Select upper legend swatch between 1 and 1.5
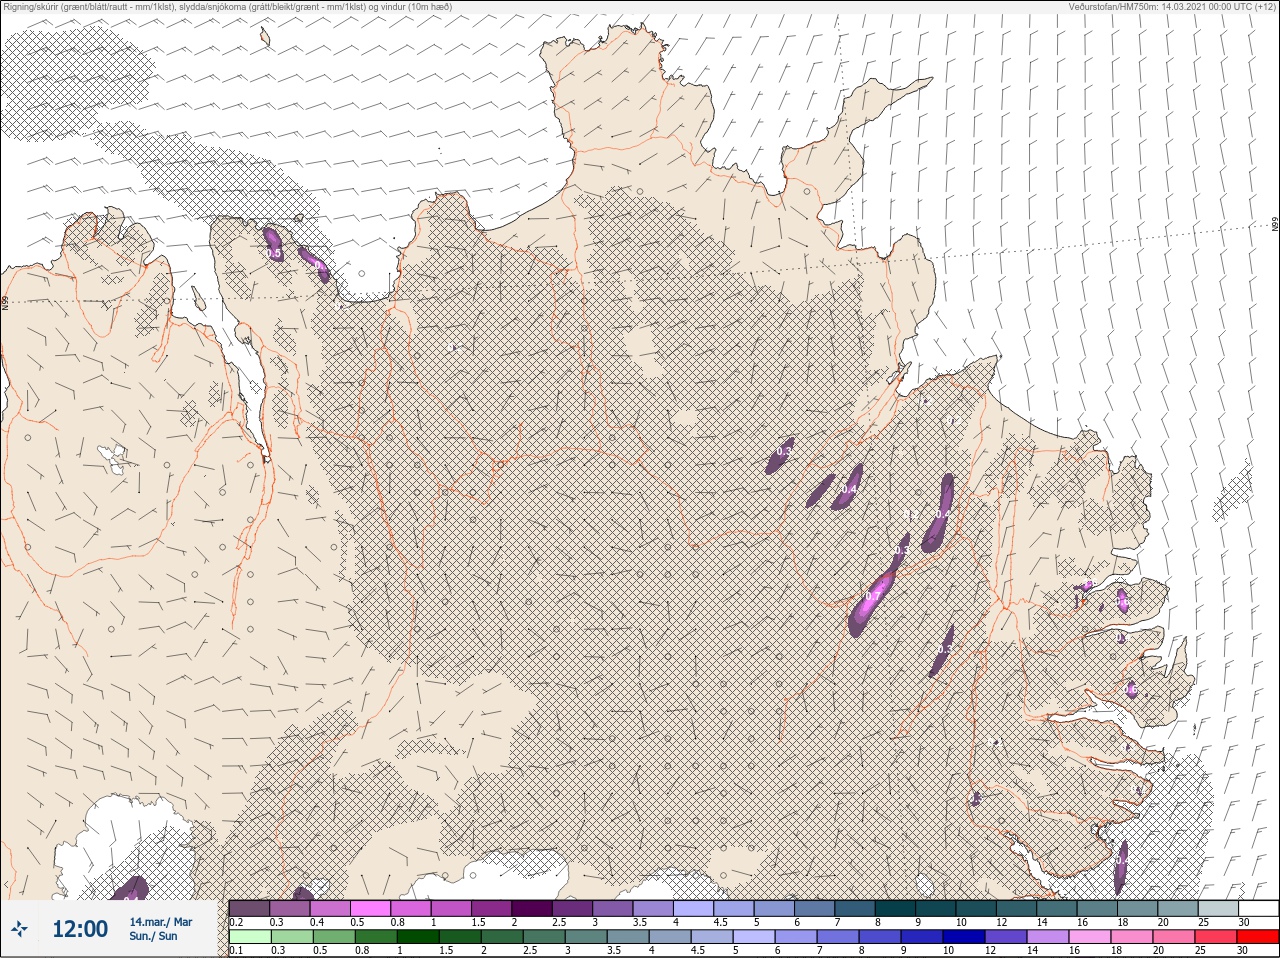Viewport: 1280px width, 958px height. [x=451, y=909]
